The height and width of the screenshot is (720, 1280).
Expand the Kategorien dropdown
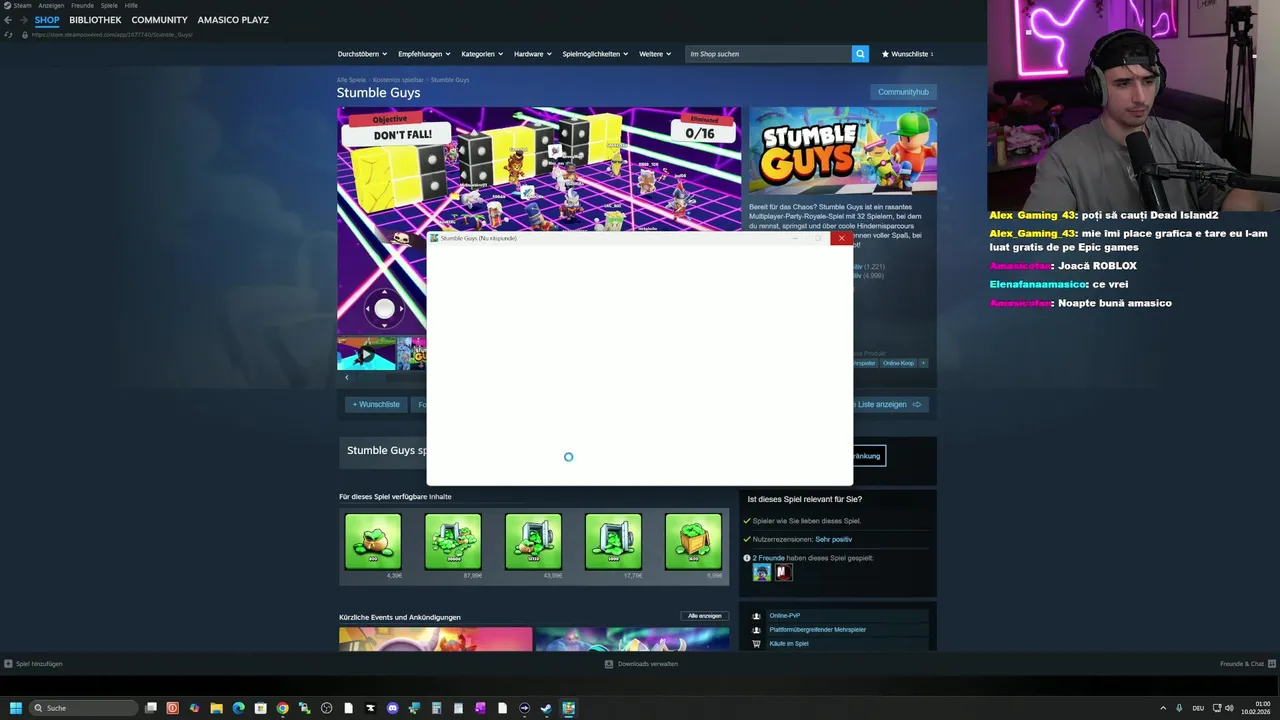coord(482,54)
